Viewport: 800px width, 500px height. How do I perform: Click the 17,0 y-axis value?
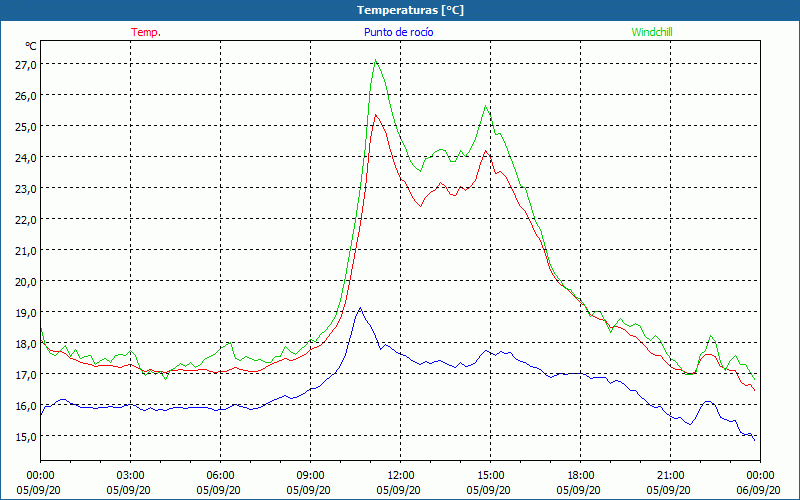pos(25,374)
